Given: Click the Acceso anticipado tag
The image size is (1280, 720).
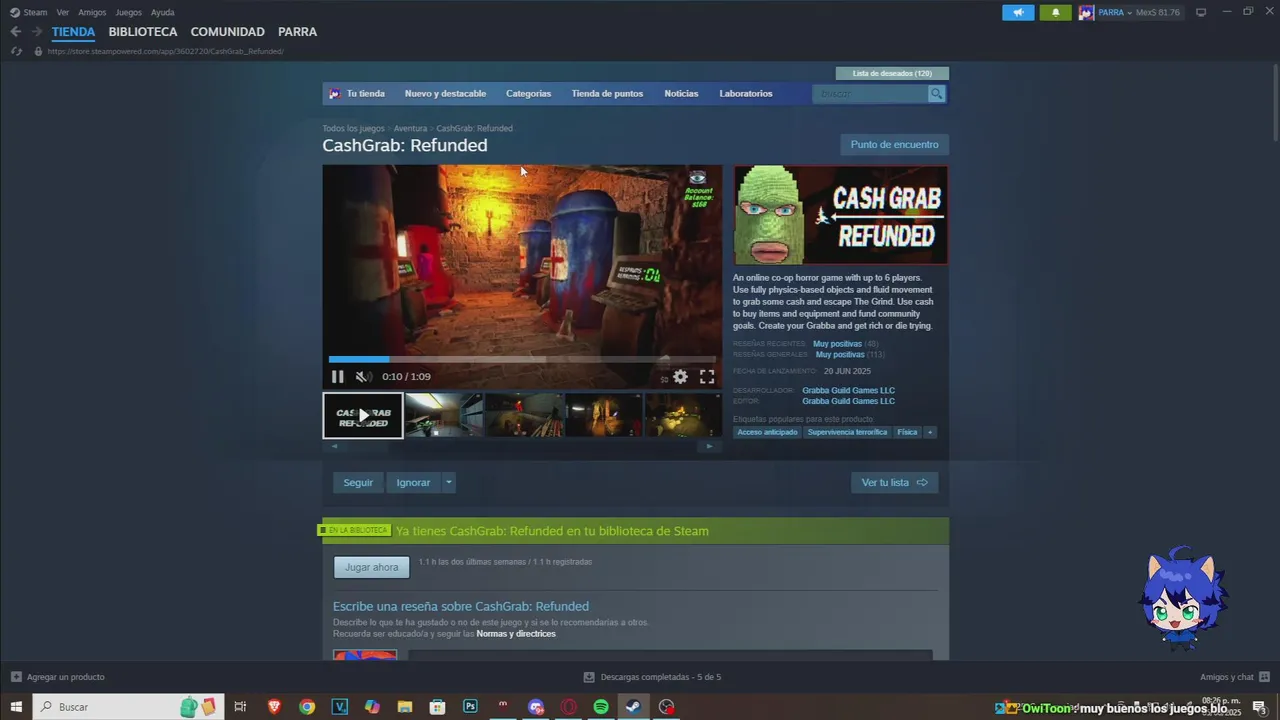Looking at the screenshot, I should pyautogui.click(x=767, y=432).
